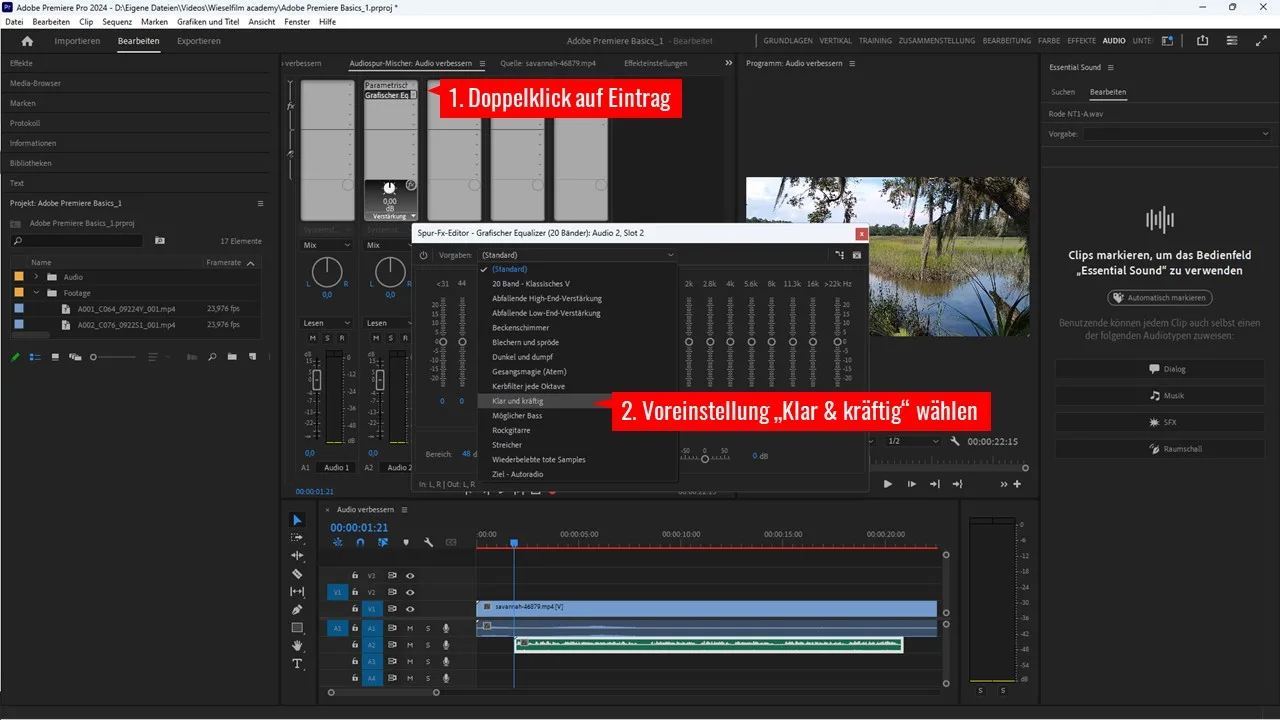Click the green pencil write-lock icon

pyautogui.click(x=16, y=357)
